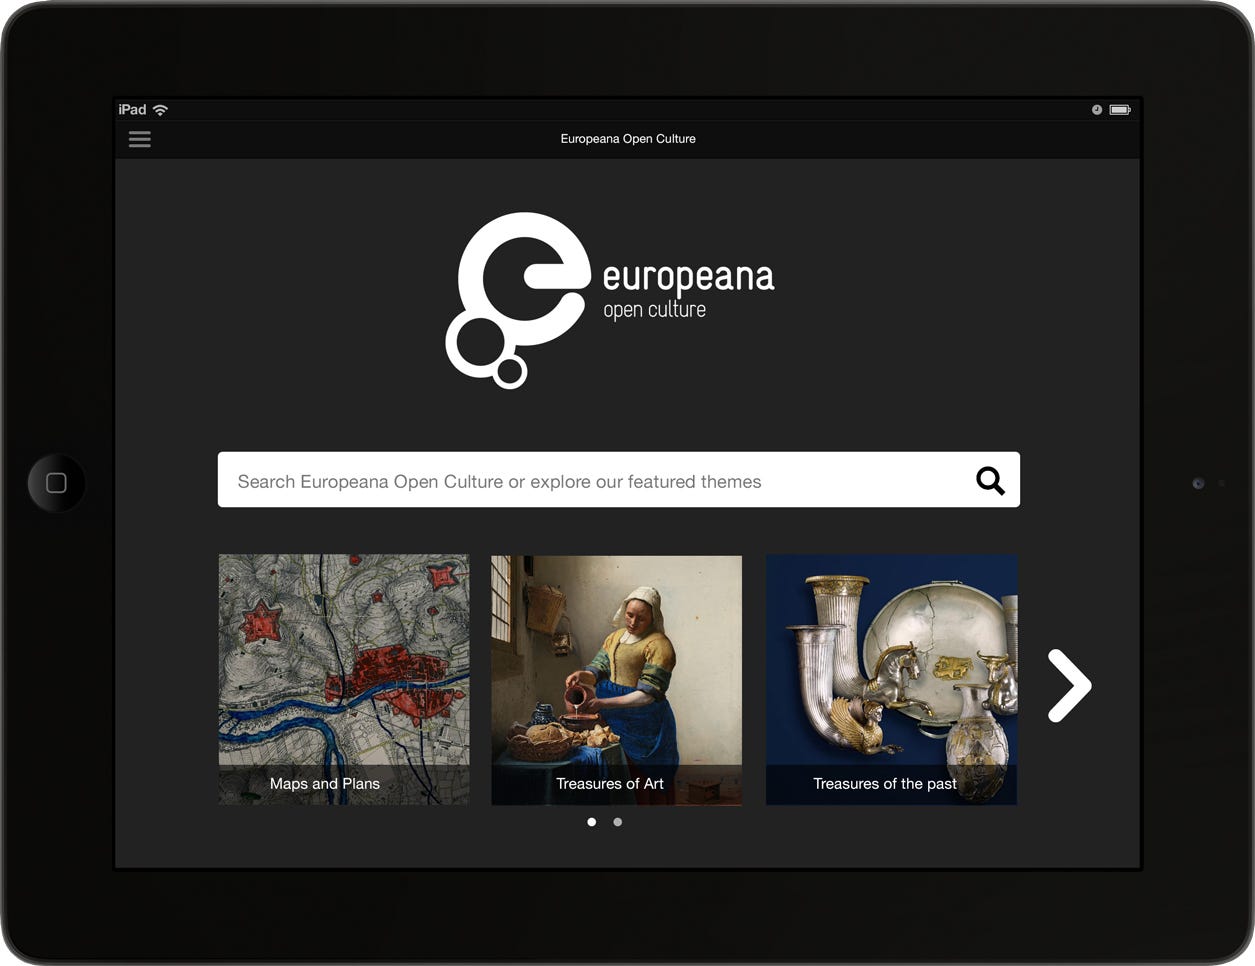Open the hamburger menu icon
This screenshot has height=966, width=1255.
coord(140,139)
